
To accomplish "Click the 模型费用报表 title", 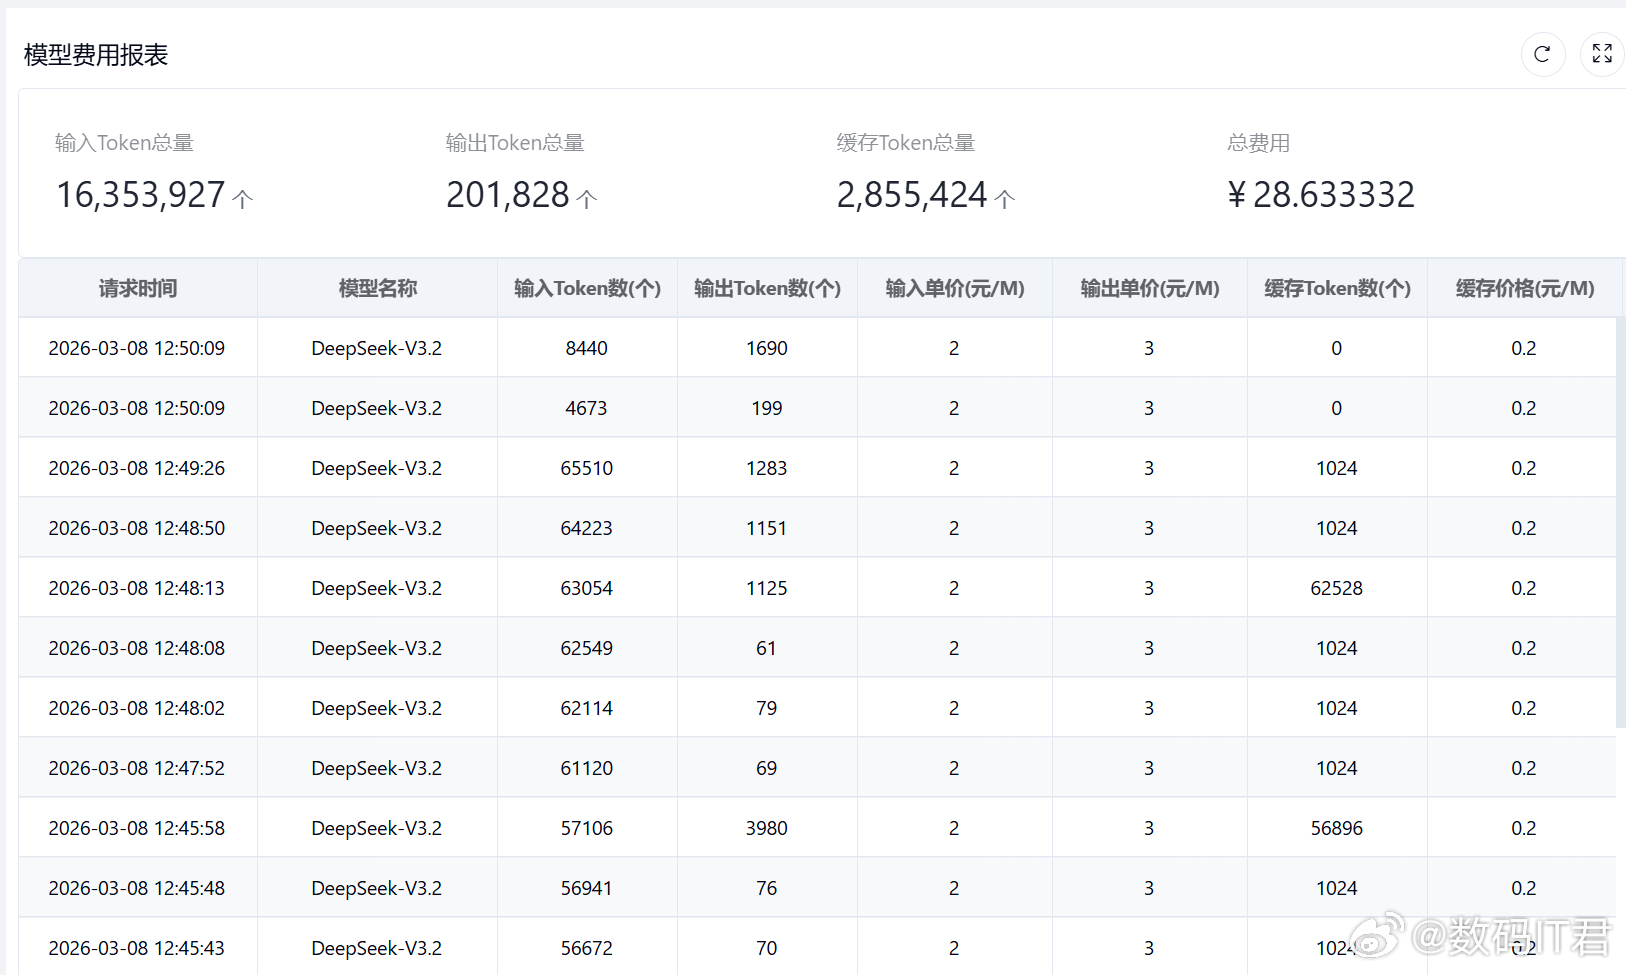I will click(x=96, y=55).
